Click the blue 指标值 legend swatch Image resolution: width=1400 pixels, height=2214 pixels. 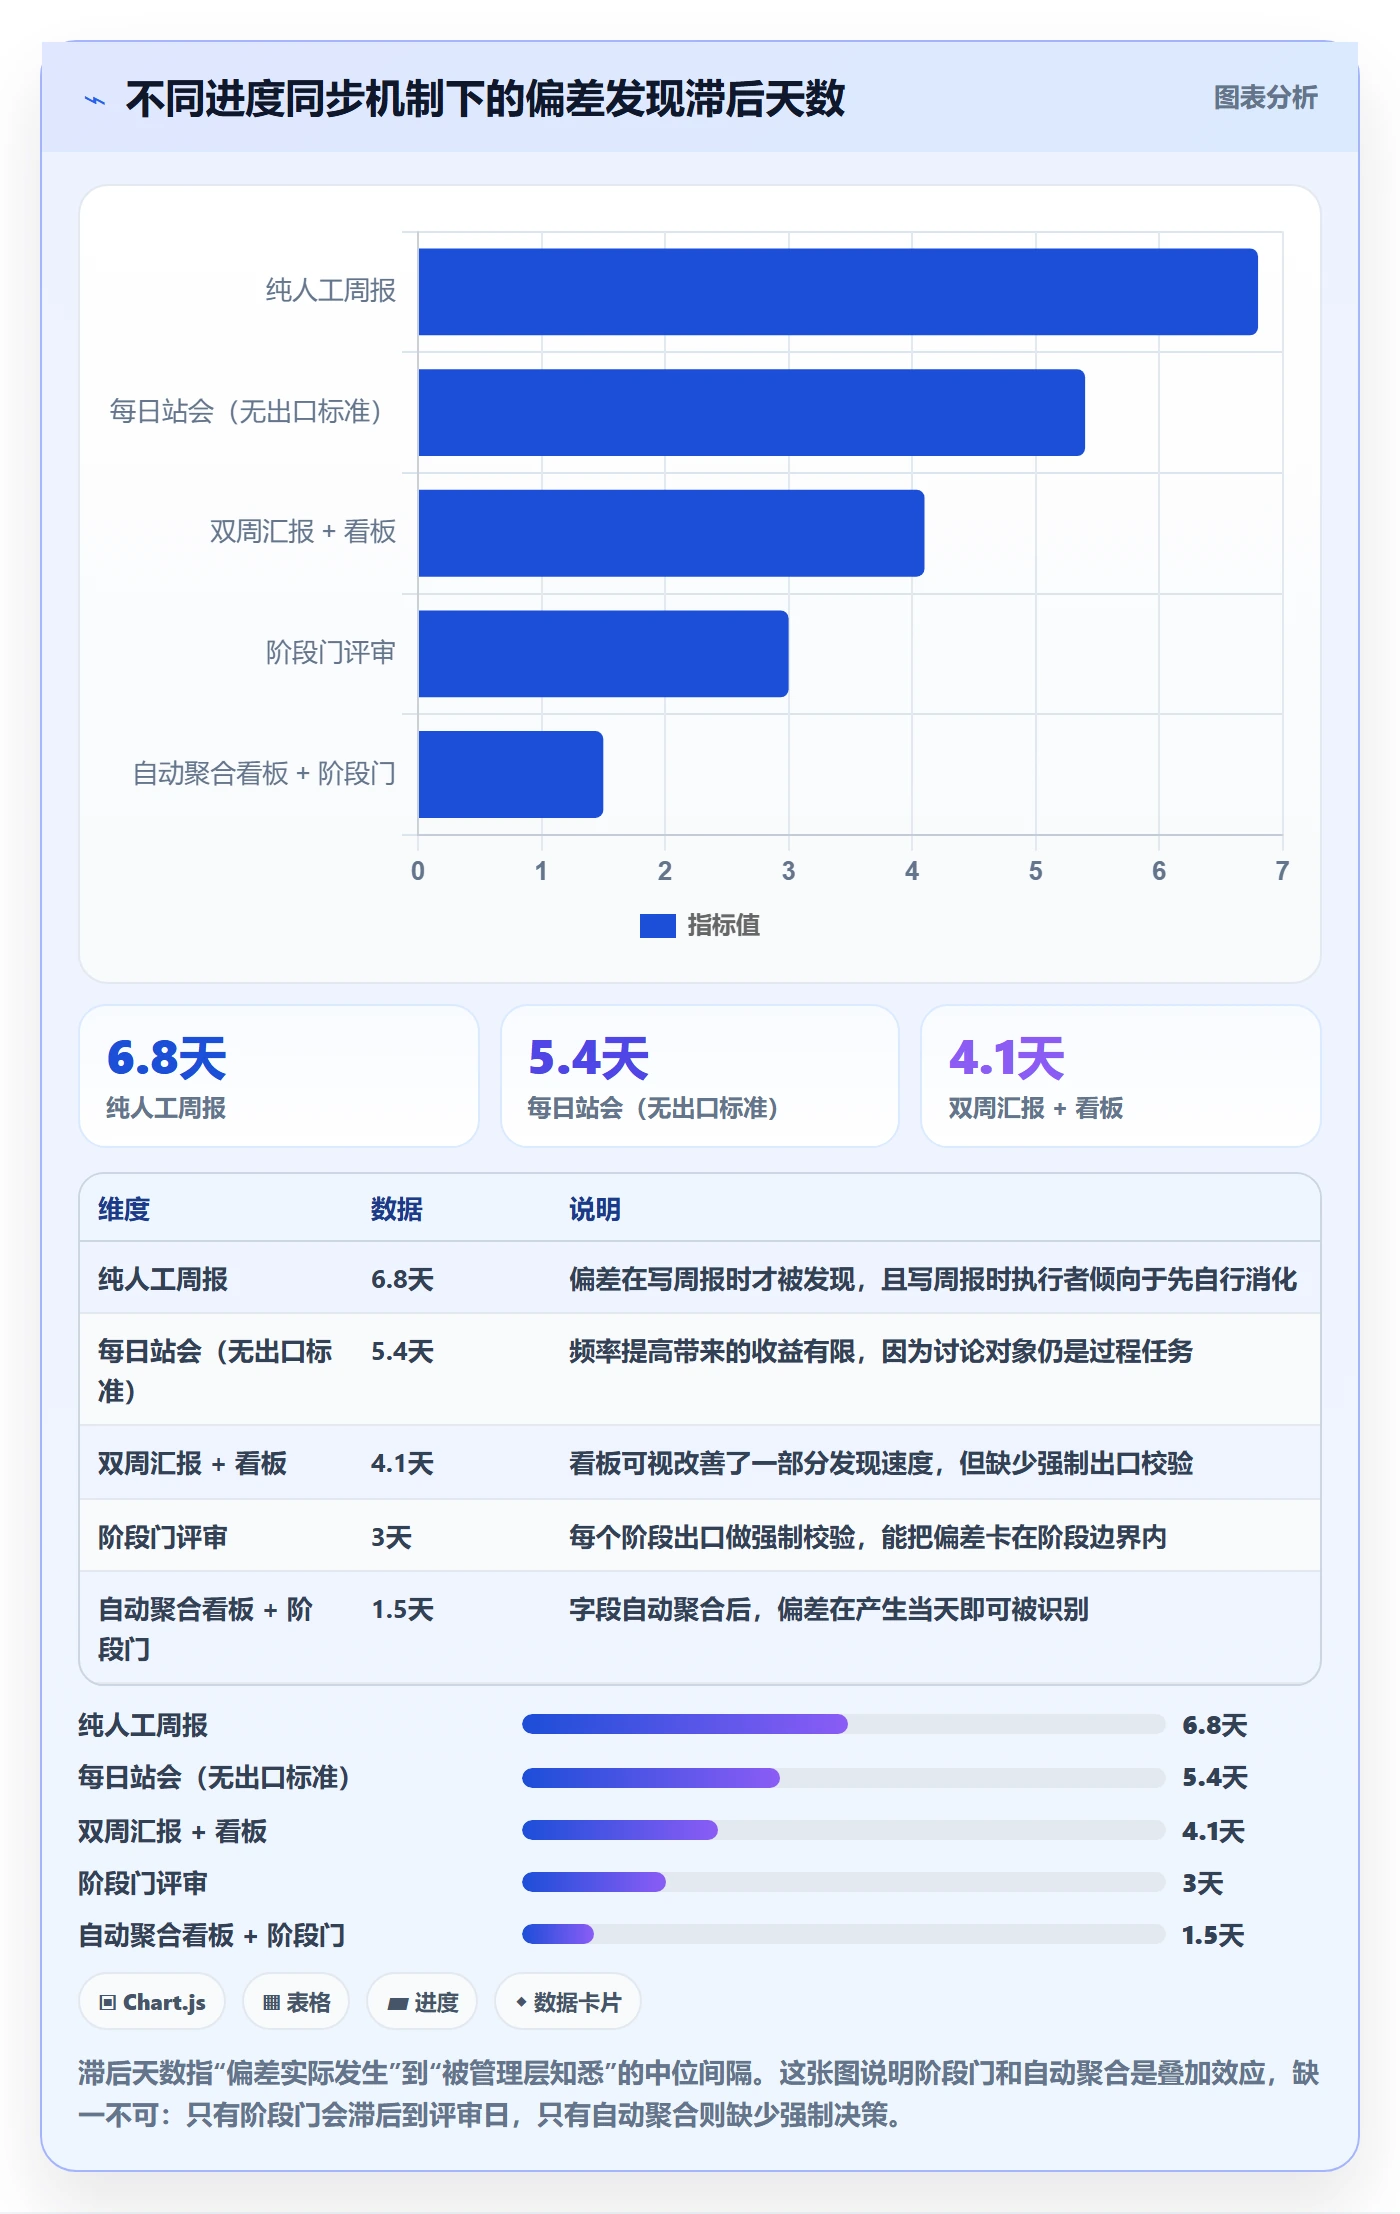658,926
